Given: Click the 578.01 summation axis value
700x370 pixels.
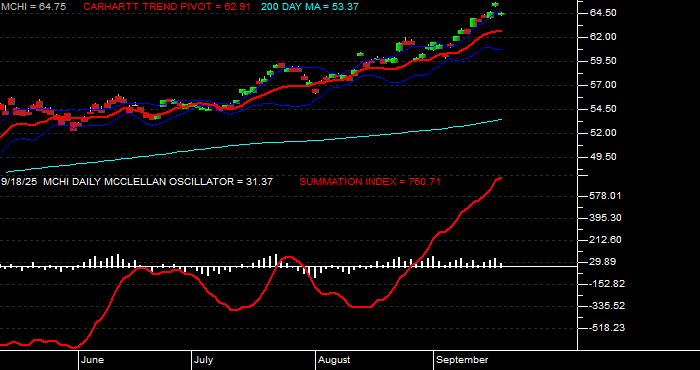Looking at the screenshot, I should [606, 195].
